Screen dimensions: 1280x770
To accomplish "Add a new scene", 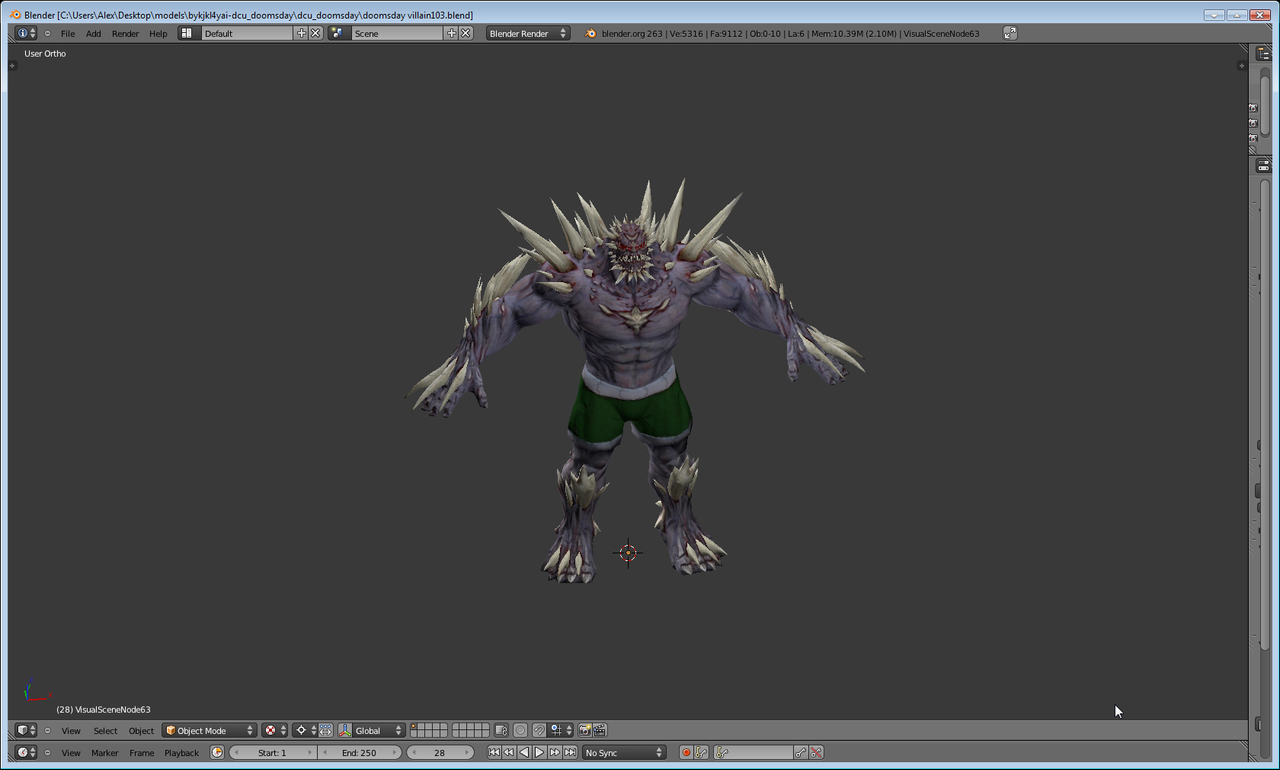I will [451, 33].
